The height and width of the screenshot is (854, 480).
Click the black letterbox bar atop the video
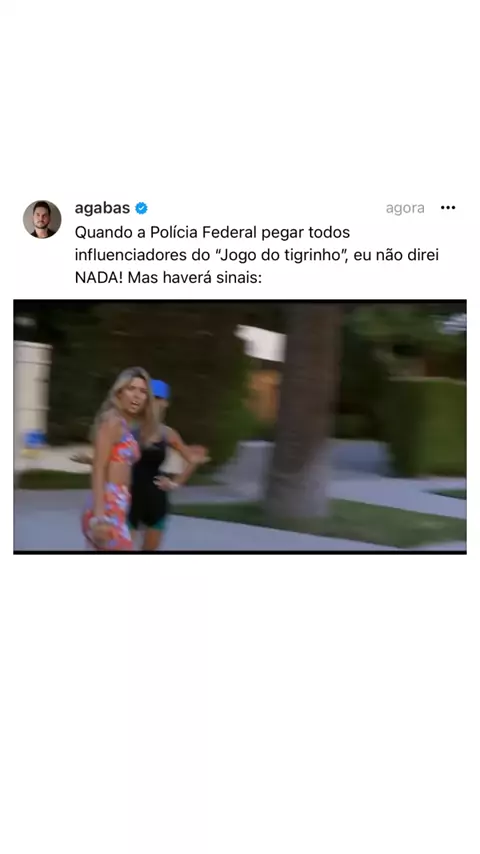(240, 301)
